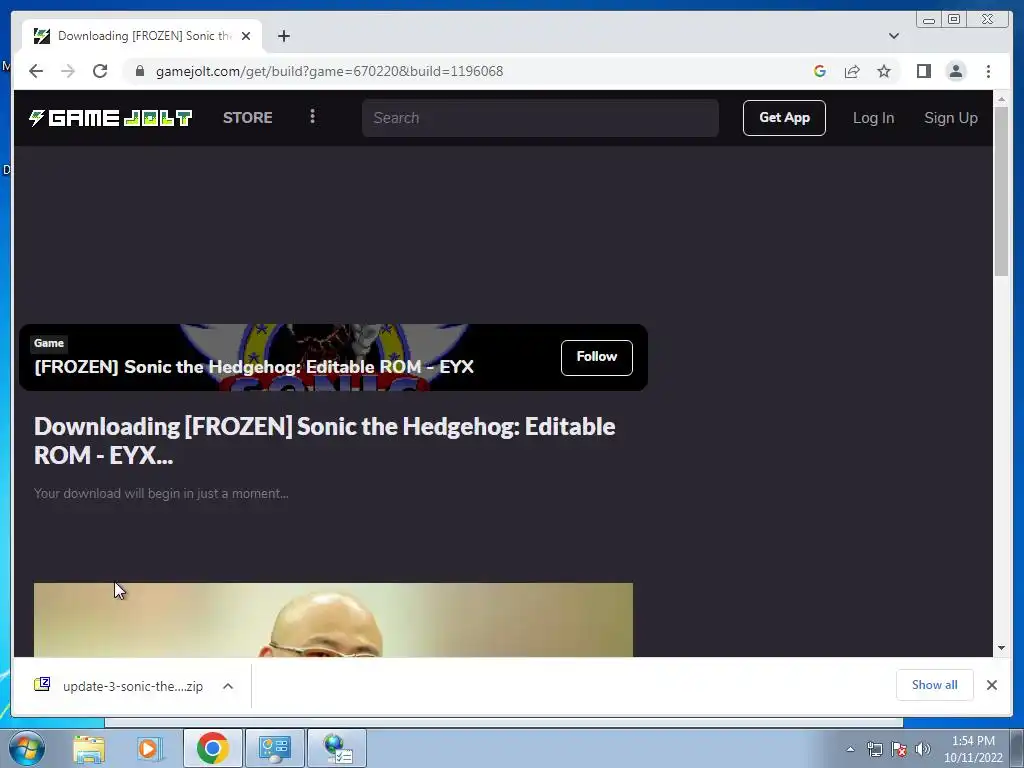Click the share page icon
The width and height of the screenshot is (1024, 768).
tap(852, 71)
